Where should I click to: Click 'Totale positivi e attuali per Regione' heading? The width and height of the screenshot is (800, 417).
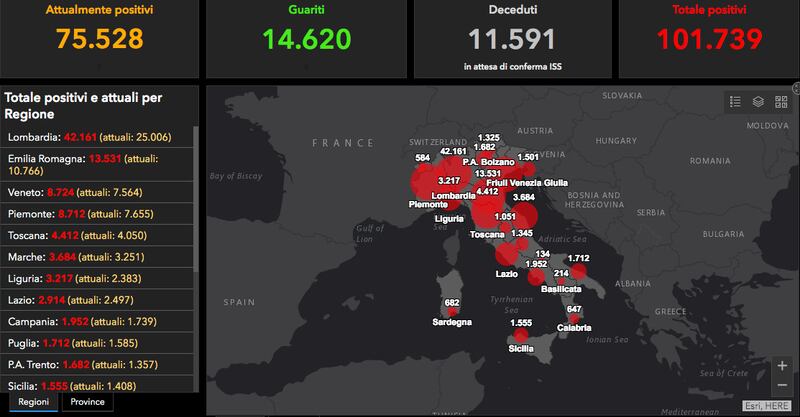pyautogui.click(x=83, y=106)
